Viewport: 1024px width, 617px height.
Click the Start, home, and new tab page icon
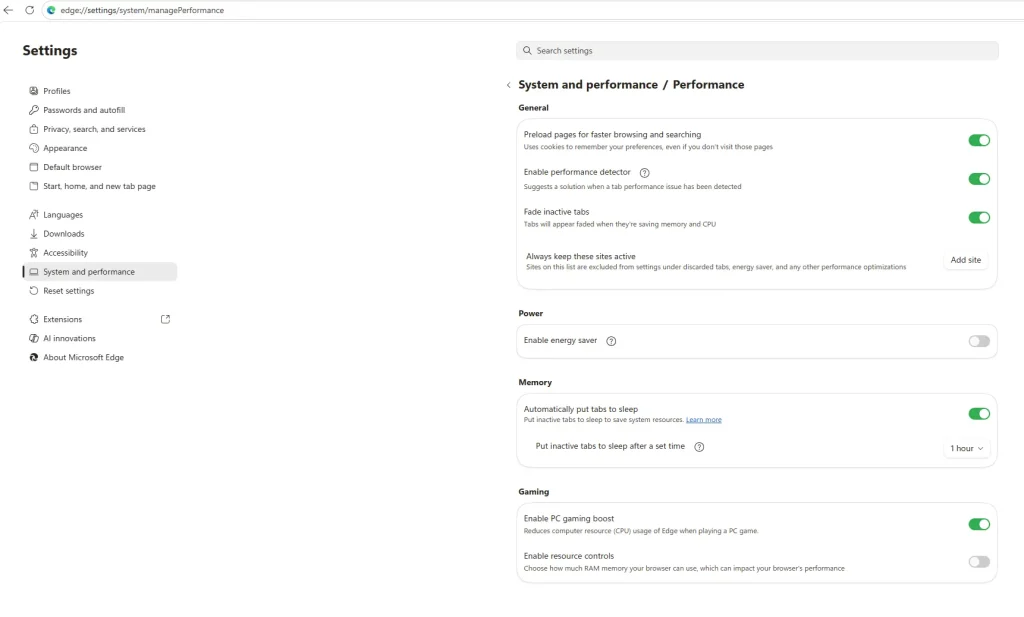click(x=34, y=186)
